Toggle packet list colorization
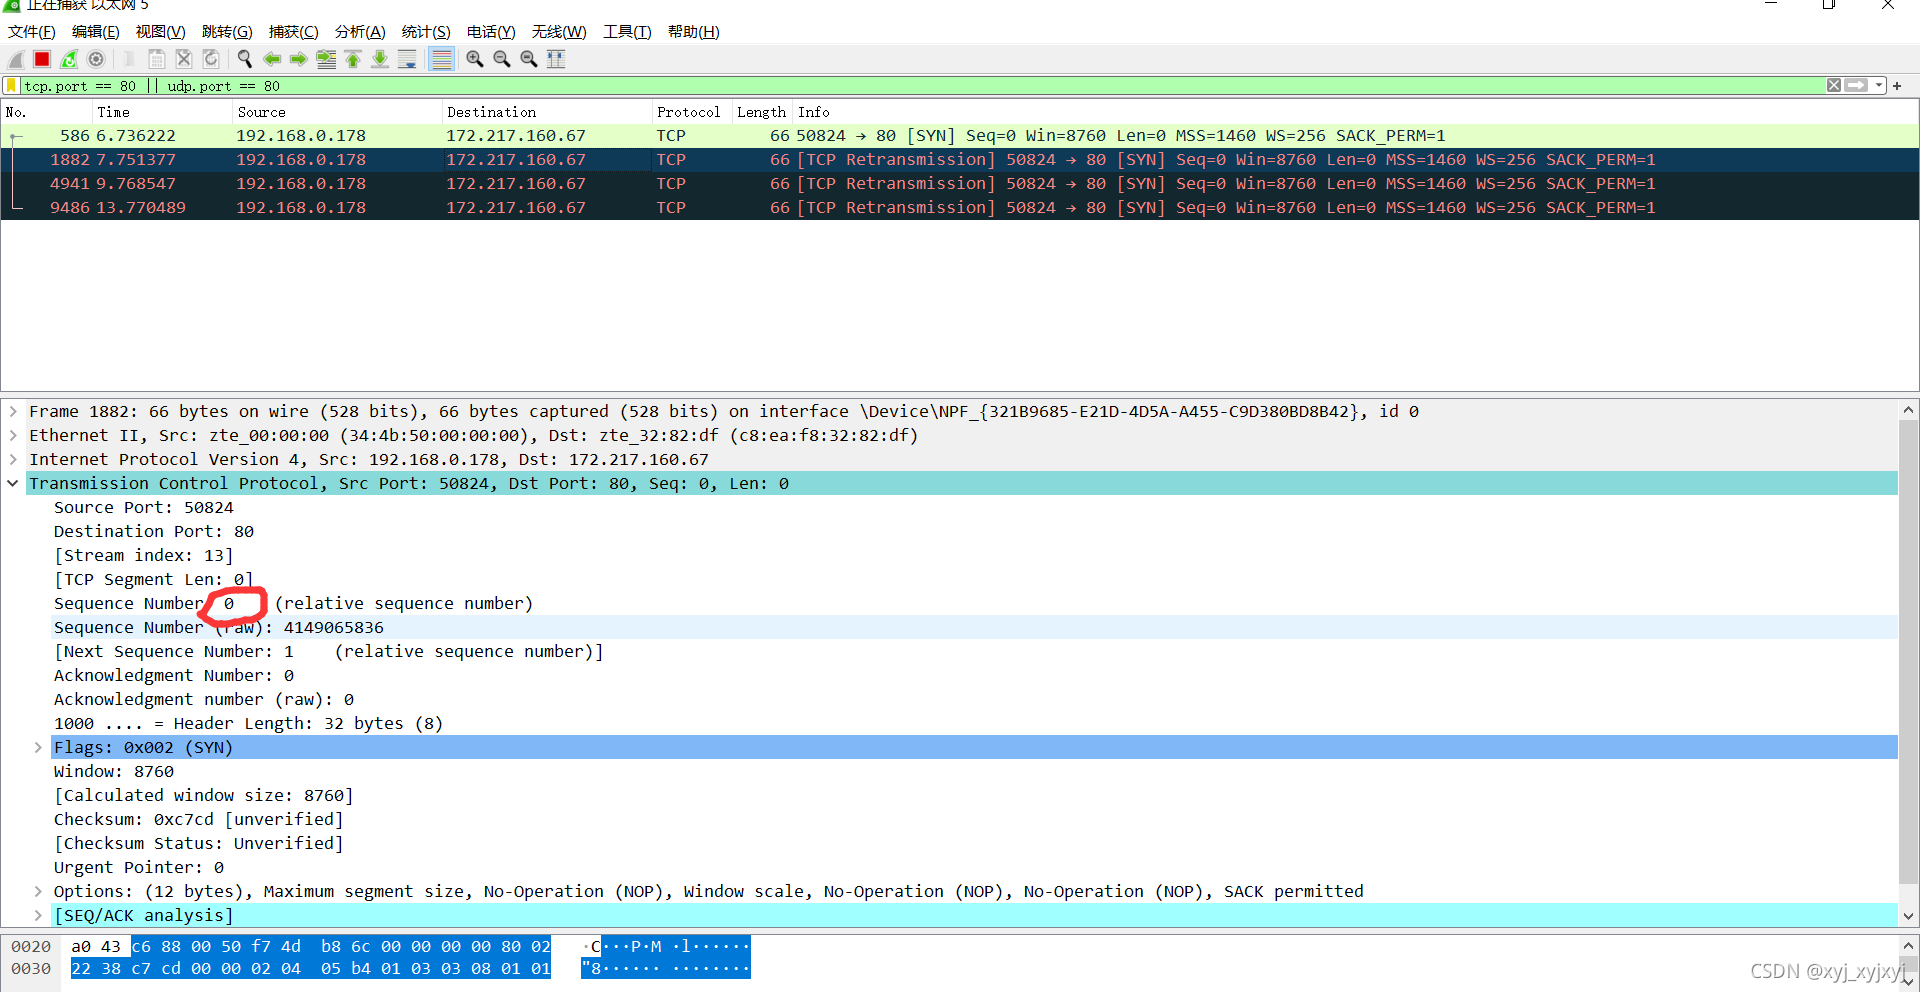 tap(441, 59)
